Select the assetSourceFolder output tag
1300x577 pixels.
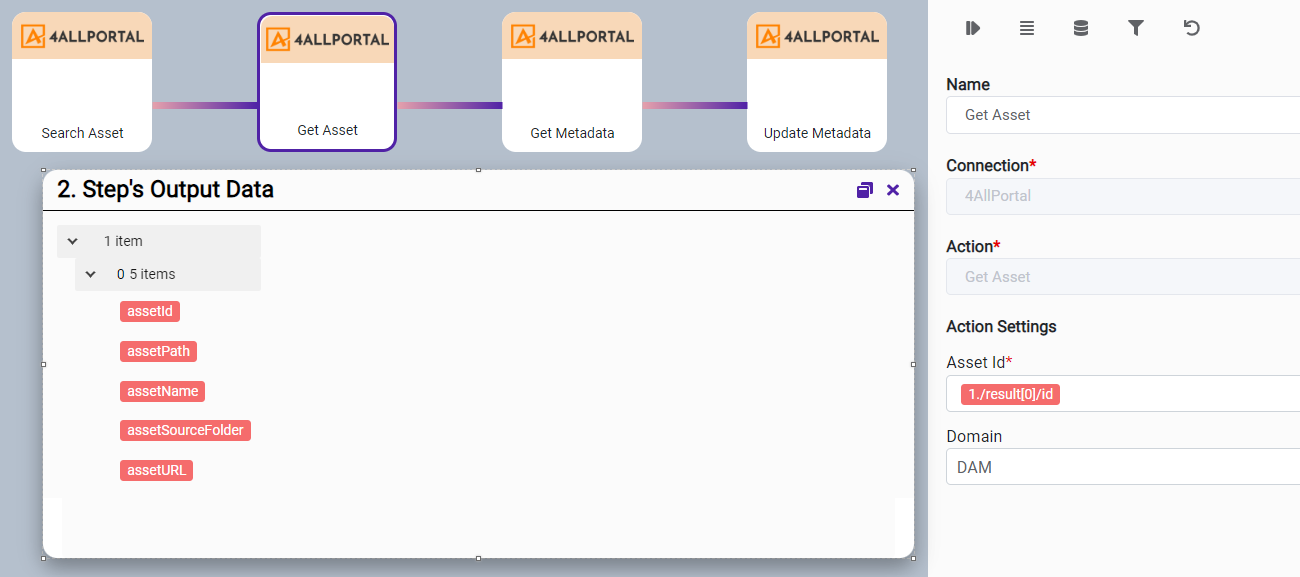(185, 430)
